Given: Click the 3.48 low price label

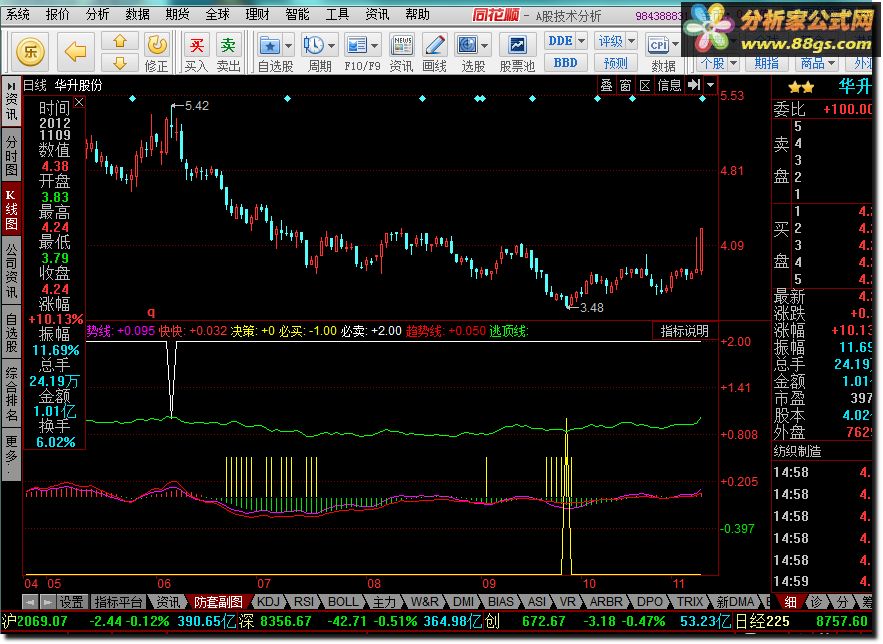Looking at the screenshot, I should point(591,307).
